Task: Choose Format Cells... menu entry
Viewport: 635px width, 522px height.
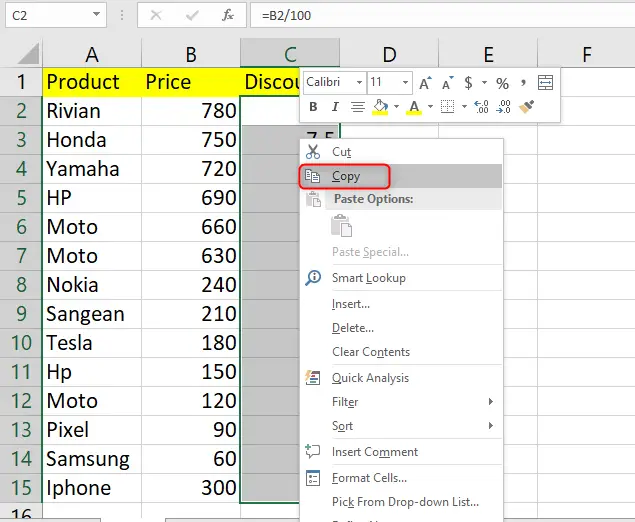Action: (x=402, y=478)
